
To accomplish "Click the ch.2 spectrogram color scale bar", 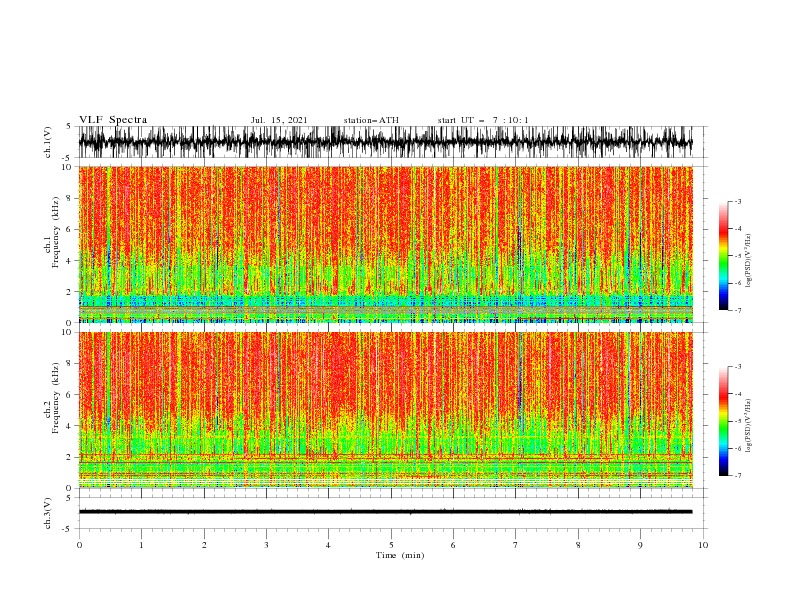I will coord(723,421).
